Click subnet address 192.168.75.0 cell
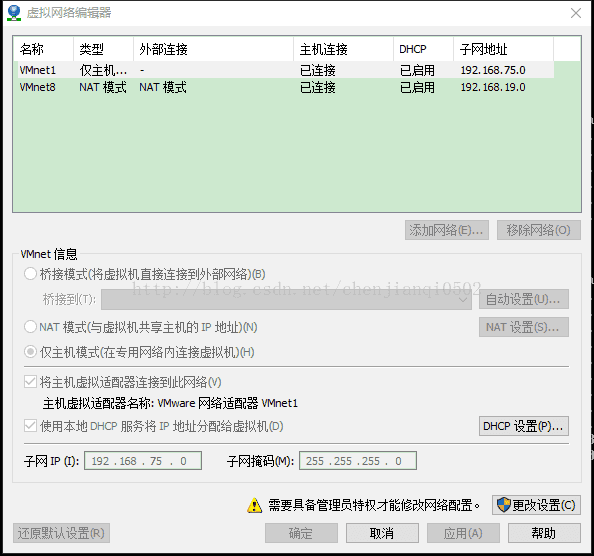The height and width of the screenshot is (556, 594). coord(493,70)
